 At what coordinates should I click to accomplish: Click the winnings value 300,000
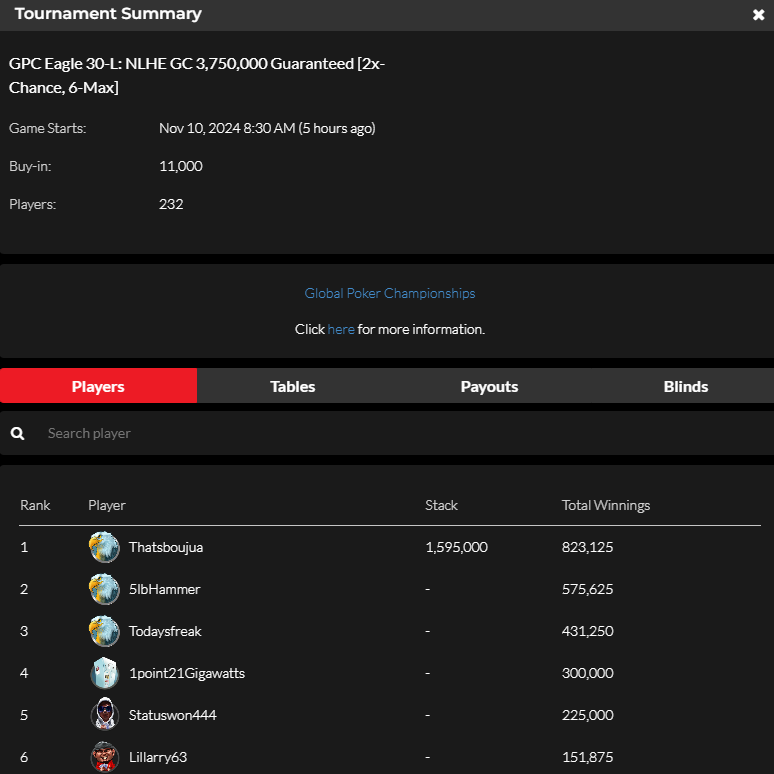[x=587, y=673]
